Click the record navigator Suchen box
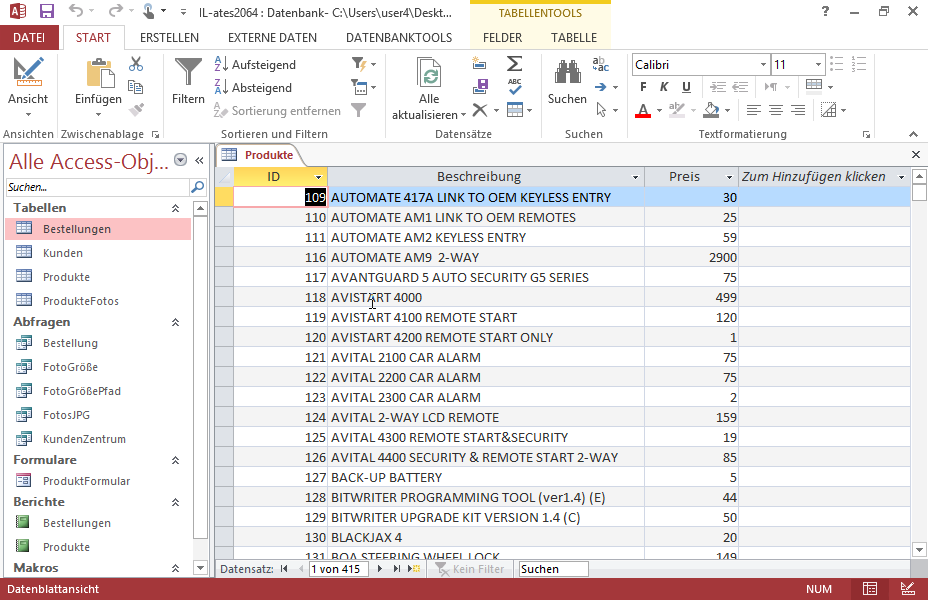The width and height of the screenshot is (928, 600). [x=553, y=569]
